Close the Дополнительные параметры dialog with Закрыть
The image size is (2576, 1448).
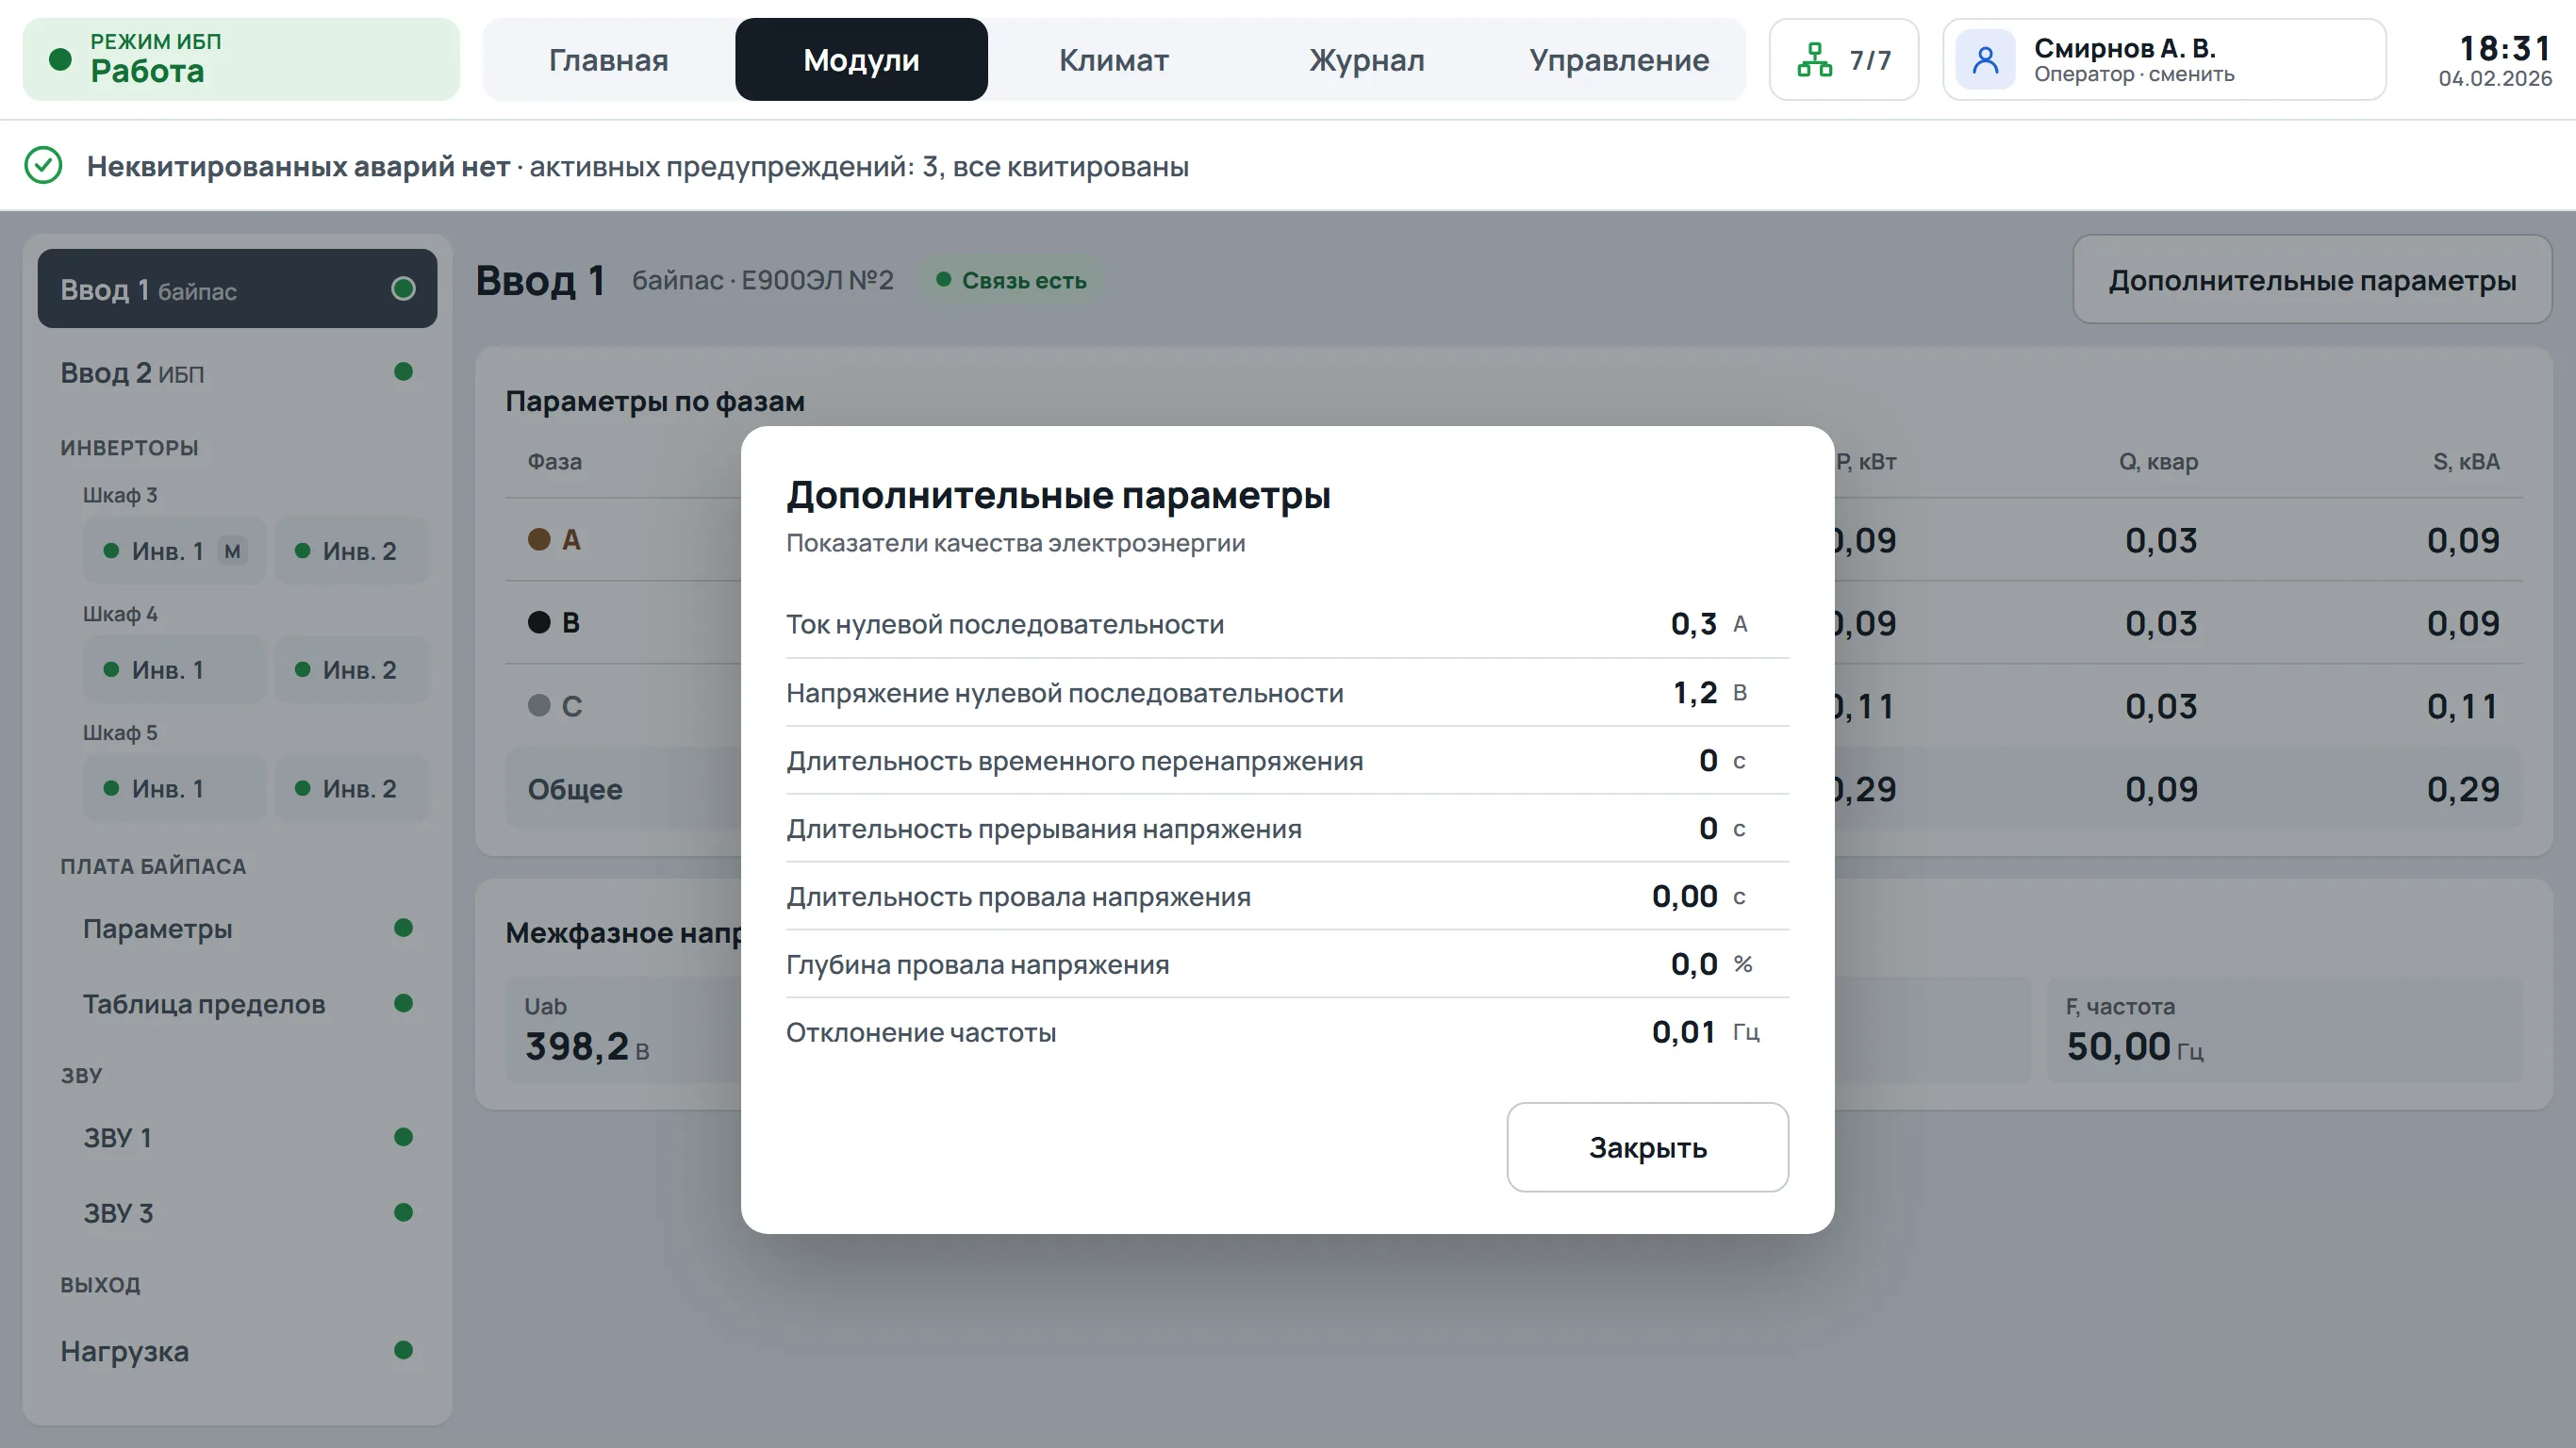click(x=1647, y=1147)
